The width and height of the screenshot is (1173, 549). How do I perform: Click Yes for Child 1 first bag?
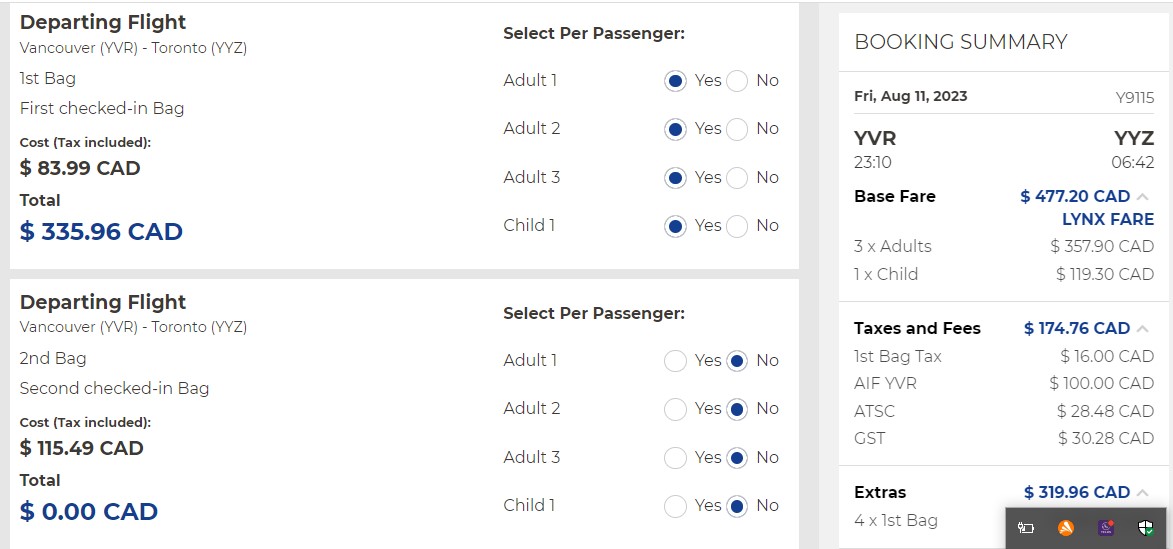[675, 226]
